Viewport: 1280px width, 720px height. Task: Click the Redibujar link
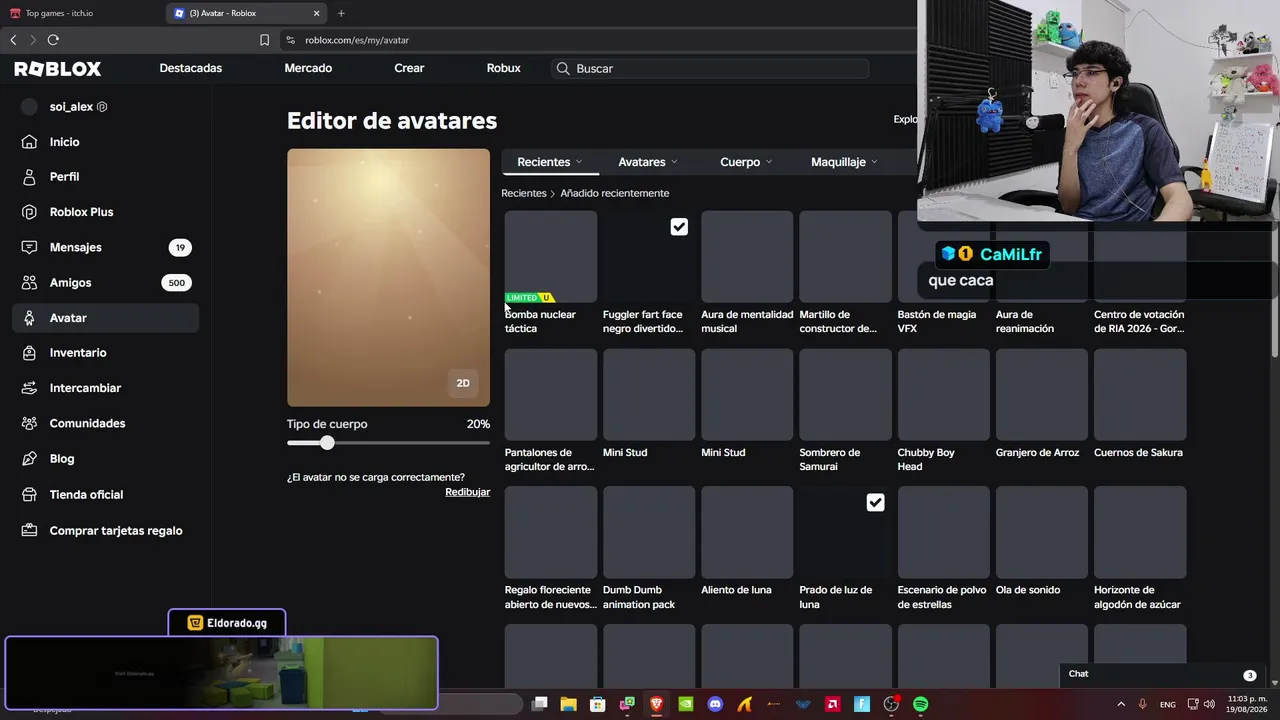(x=467, y=492)
